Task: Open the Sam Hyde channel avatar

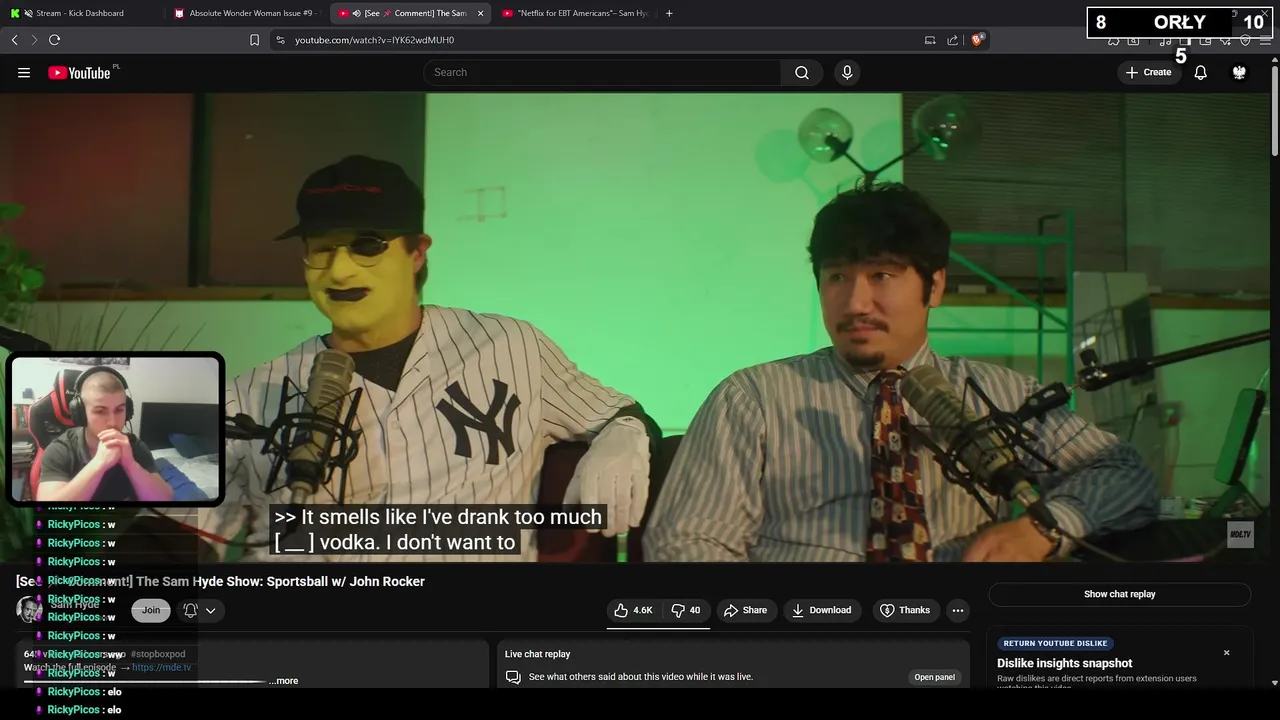Action: [29, 609]
